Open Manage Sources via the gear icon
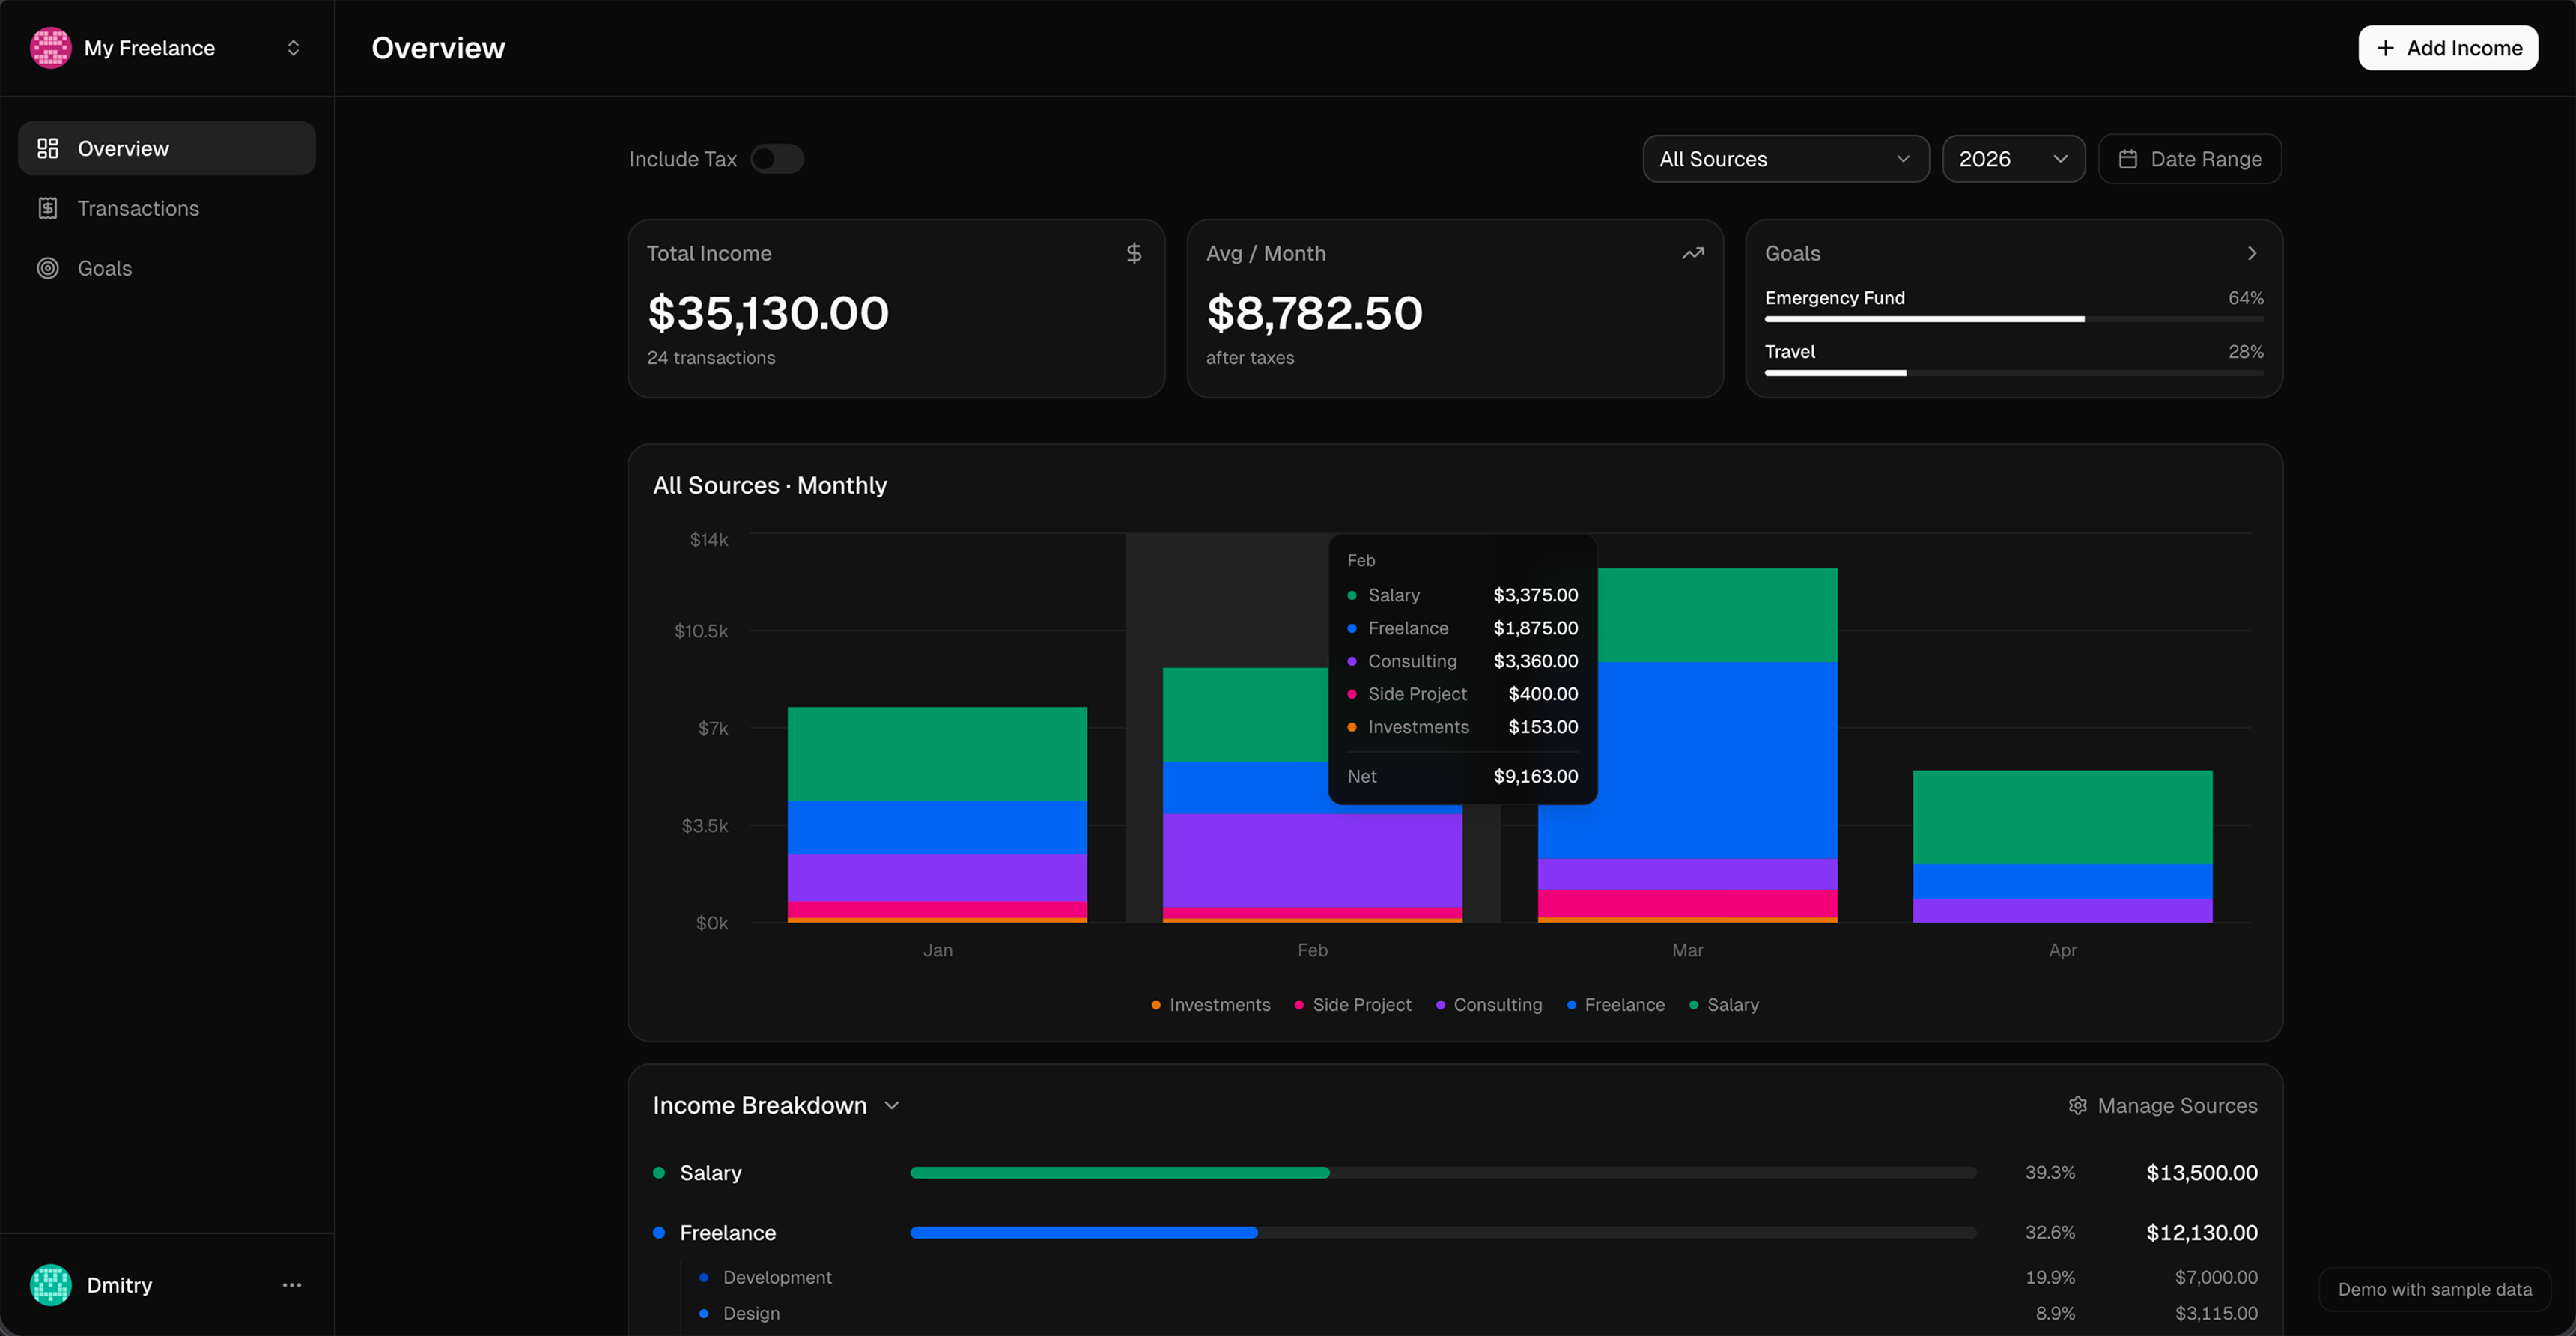The image size is (2576, 1336). pos(2077,1105)
